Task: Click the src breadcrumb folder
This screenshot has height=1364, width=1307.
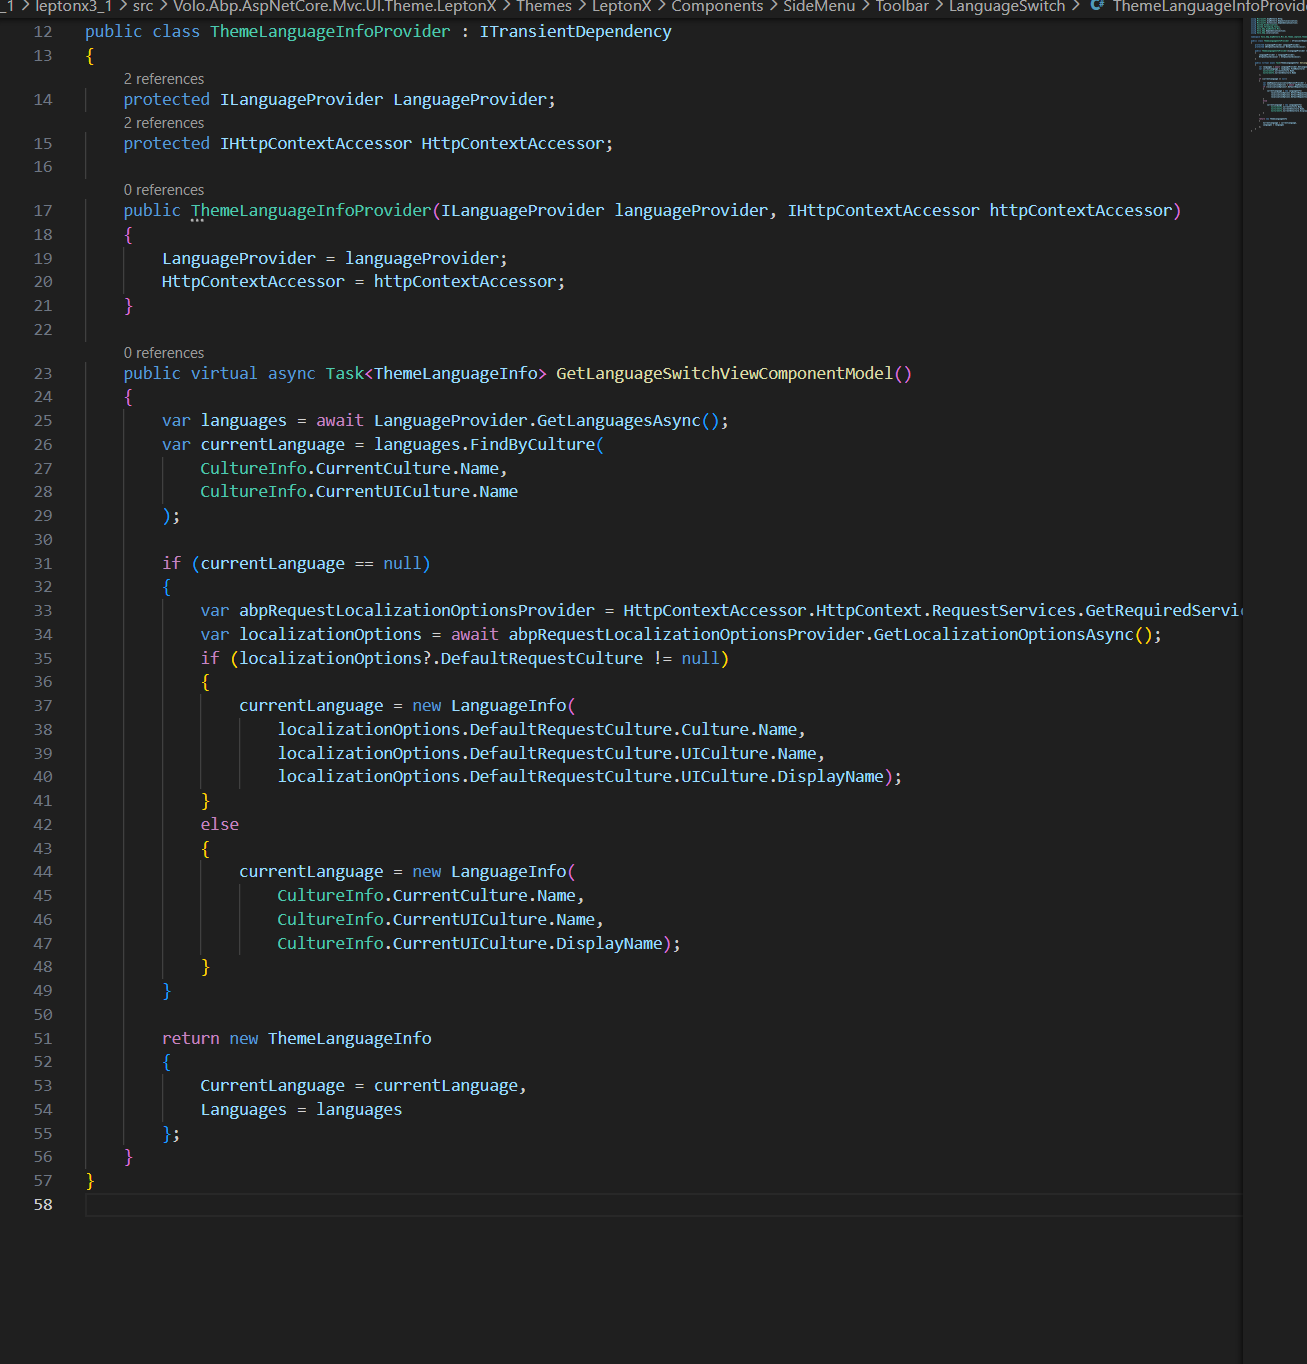Action: [143, 7]
